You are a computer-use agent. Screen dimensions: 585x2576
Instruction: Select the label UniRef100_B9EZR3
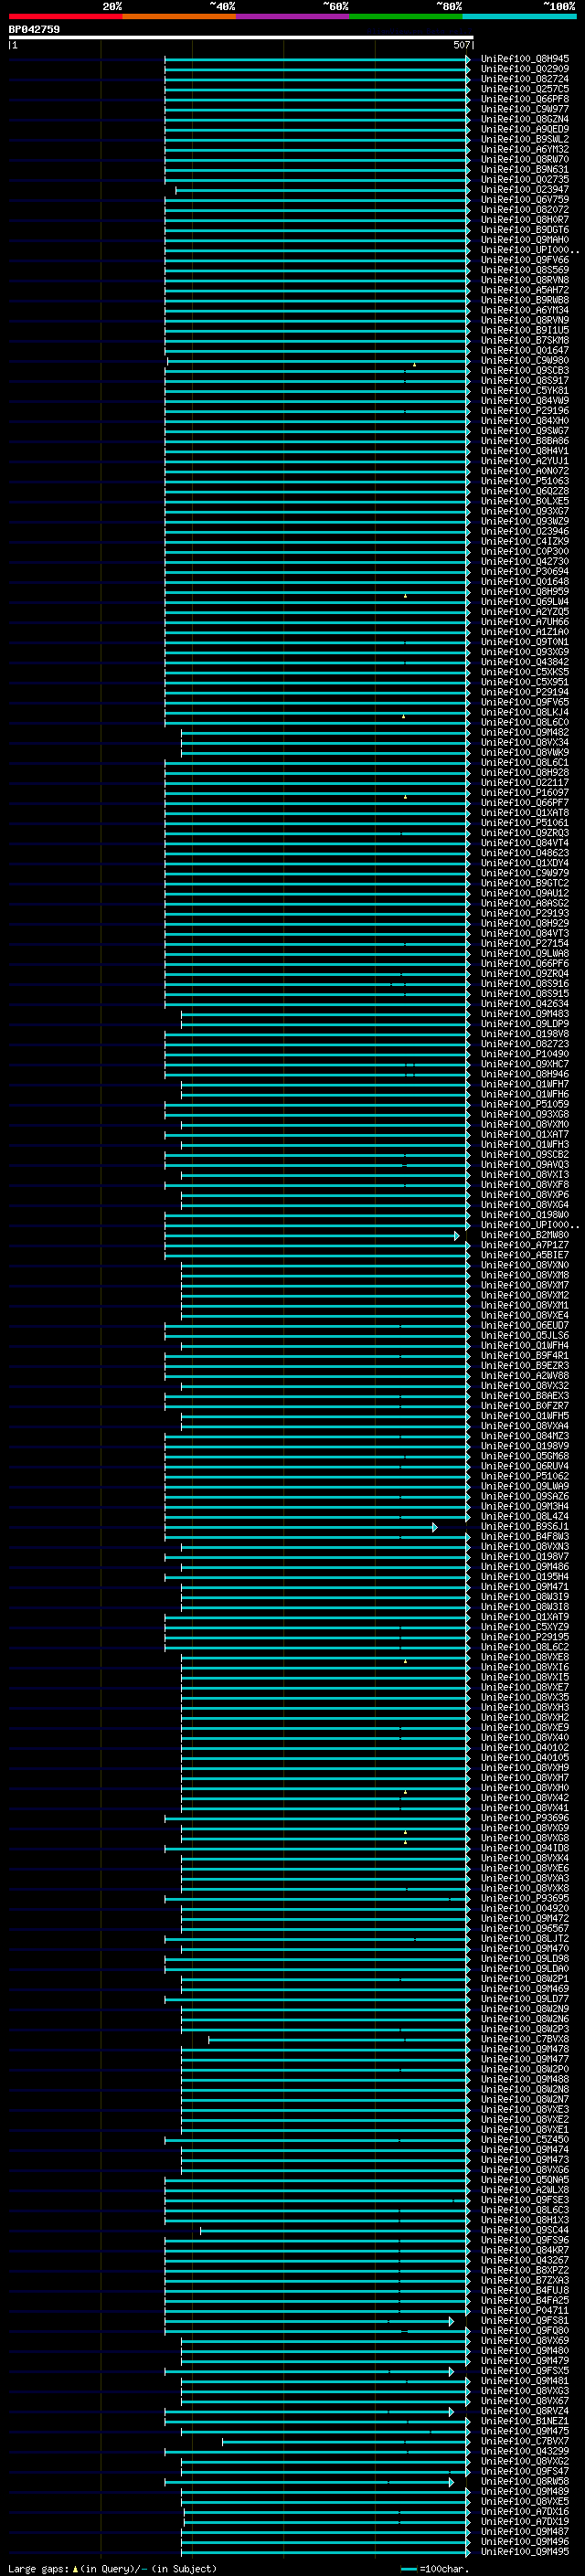click(525, 1366)
